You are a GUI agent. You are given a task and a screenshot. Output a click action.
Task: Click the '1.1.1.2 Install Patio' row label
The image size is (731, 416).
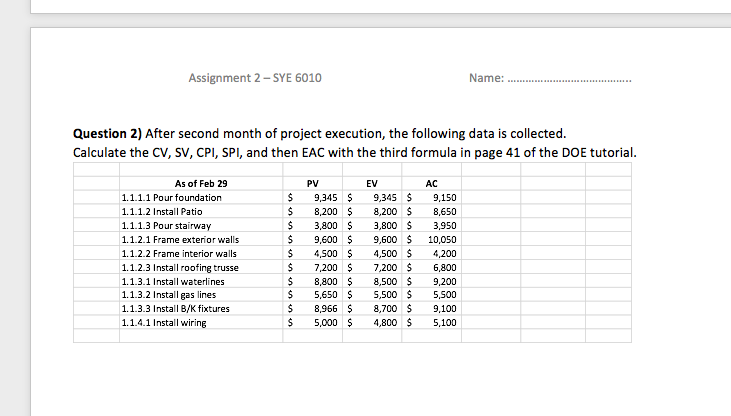tap(162, 212)
